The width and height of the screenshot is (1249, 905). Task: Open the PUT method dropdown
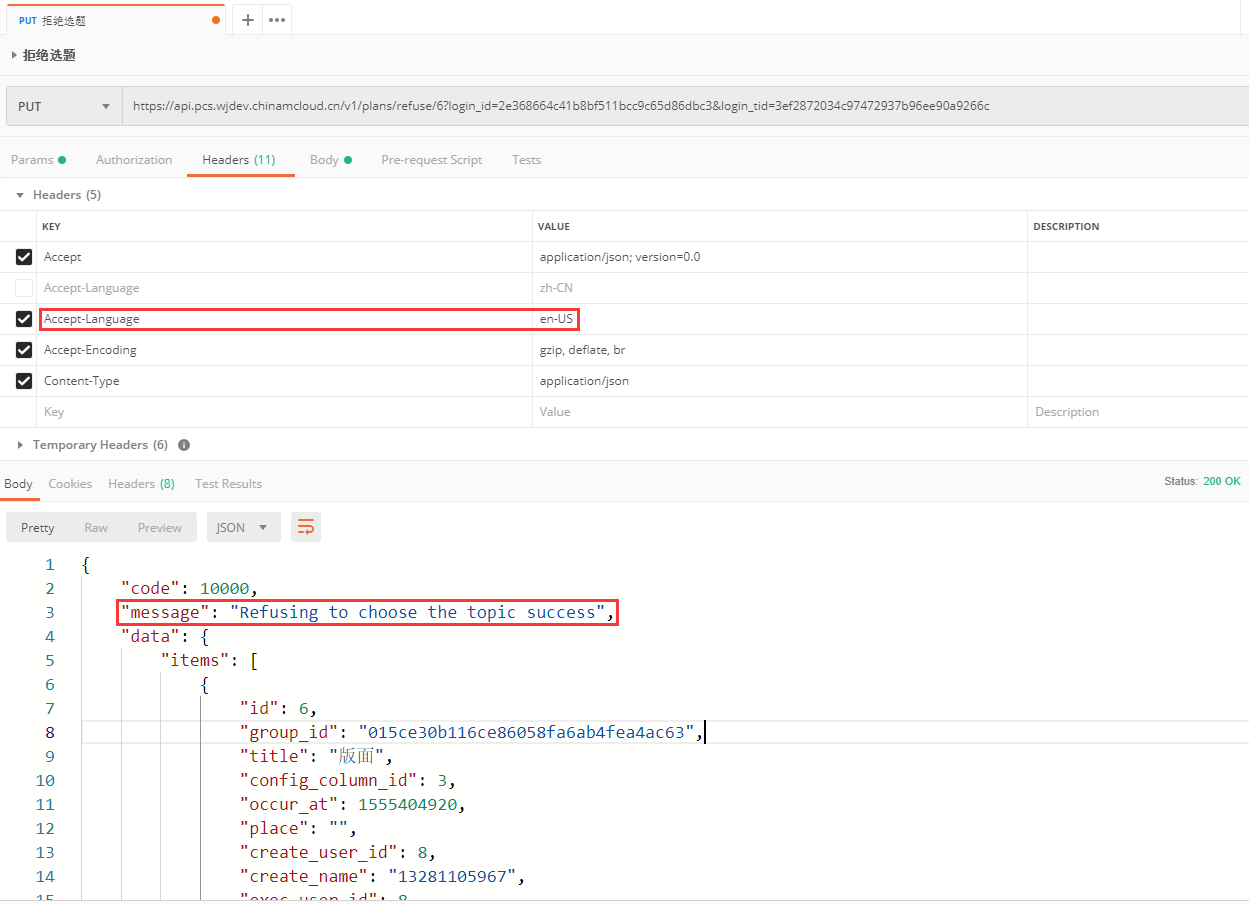[64, 106]
